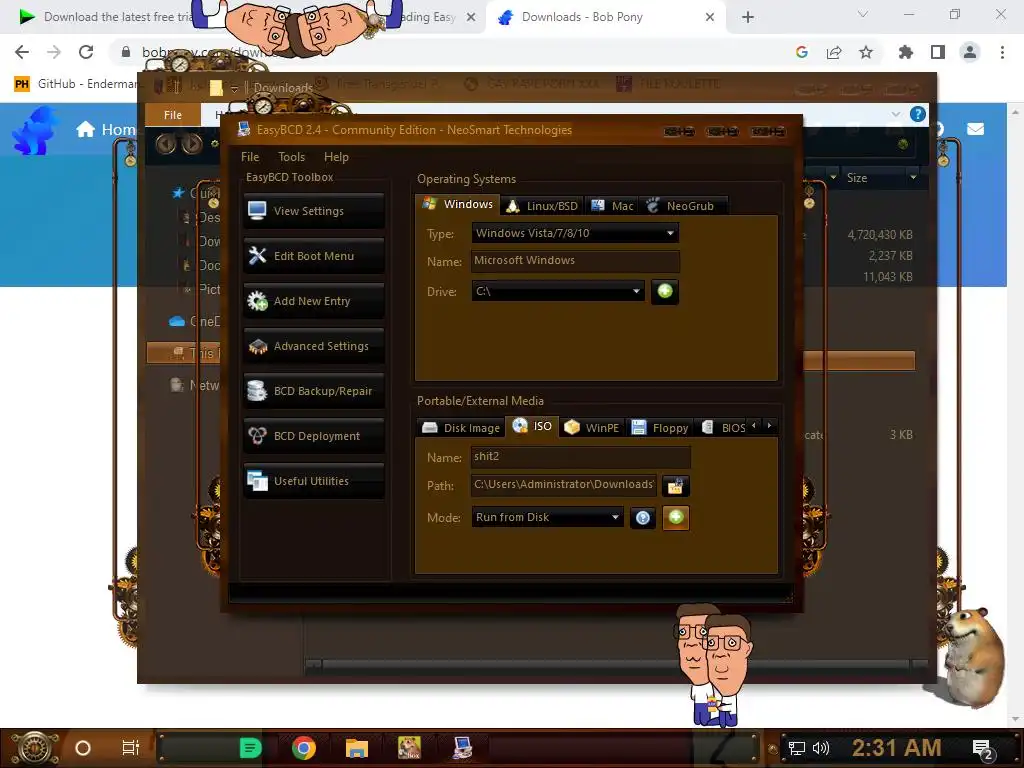
Task: Switch to WinPE tab
Action: point(592,428)
